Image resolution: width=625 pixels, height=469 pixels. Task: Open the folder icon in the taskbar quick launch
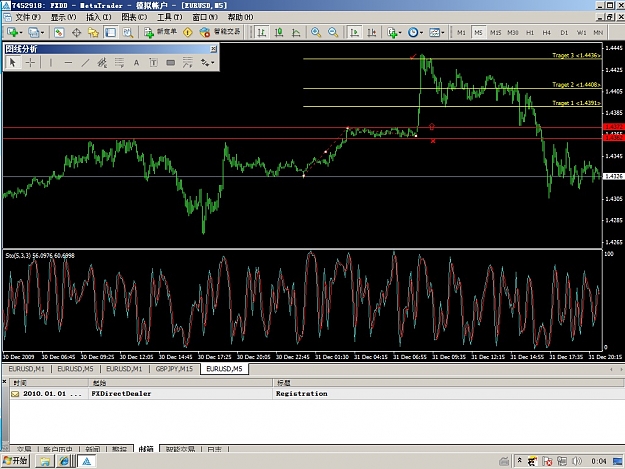45,461
